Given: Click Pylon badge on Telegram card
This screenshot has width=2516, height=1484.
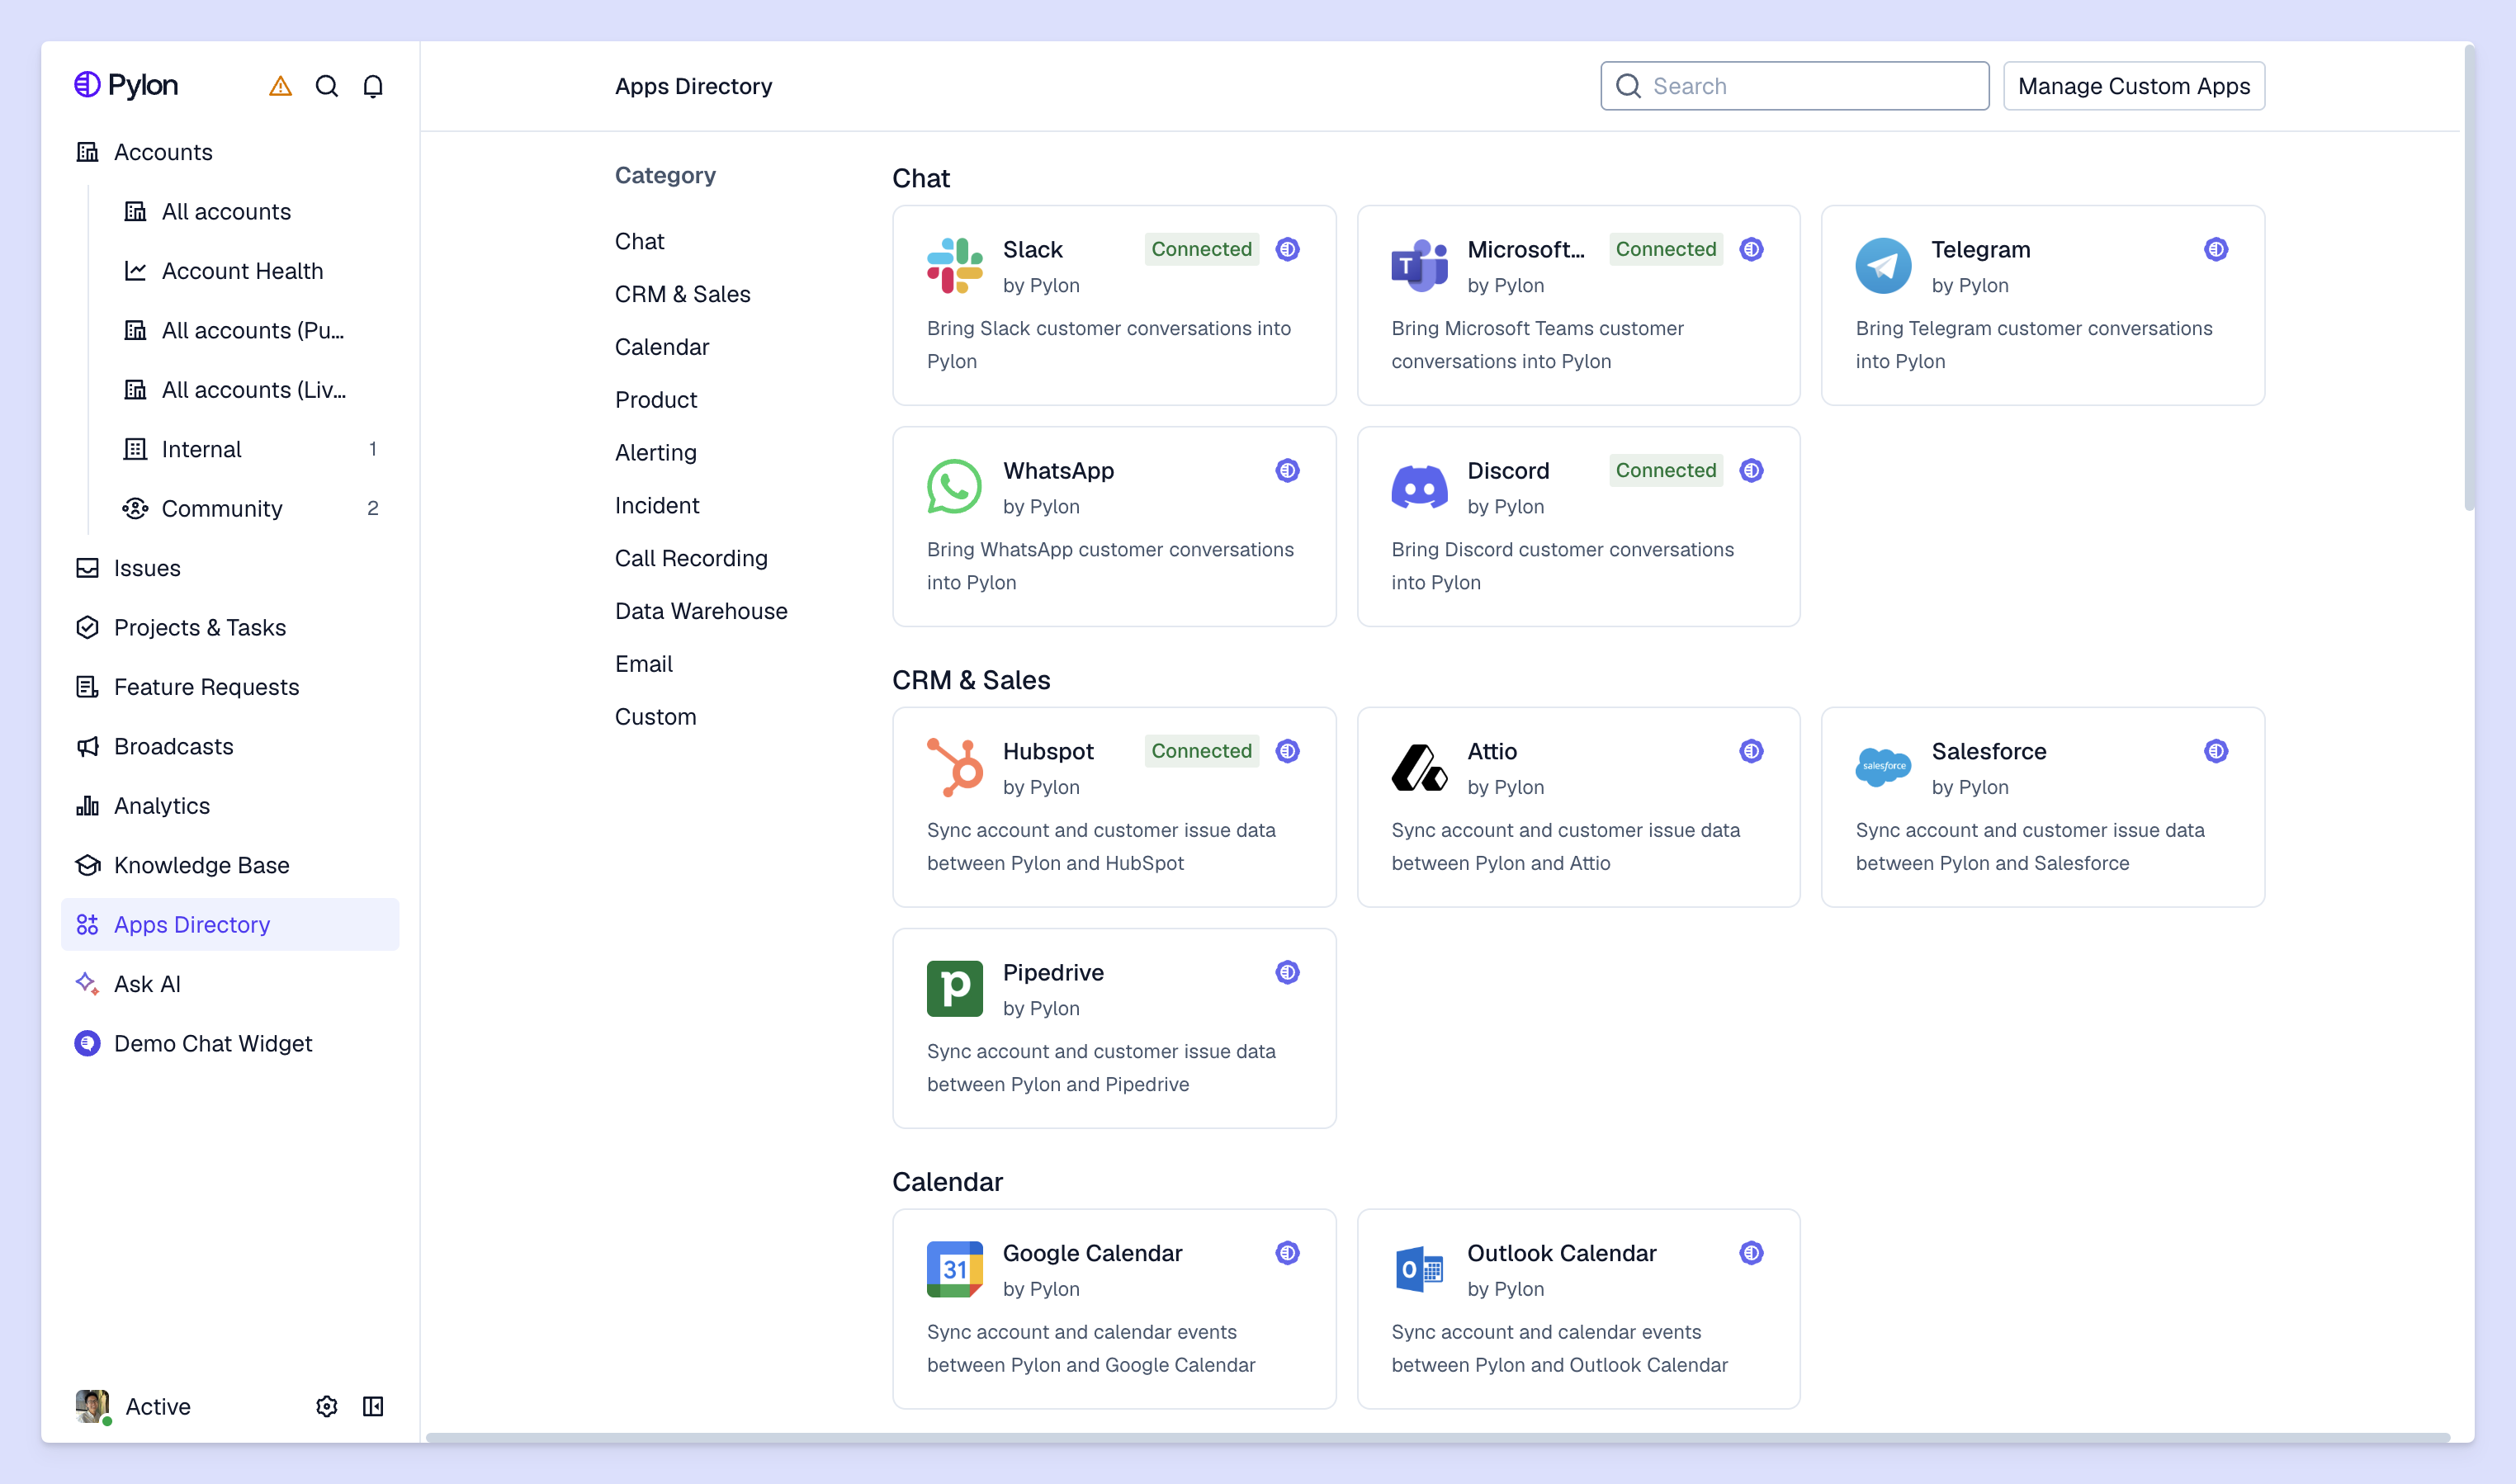Looking at the screenshot, I should [2216, 249].
